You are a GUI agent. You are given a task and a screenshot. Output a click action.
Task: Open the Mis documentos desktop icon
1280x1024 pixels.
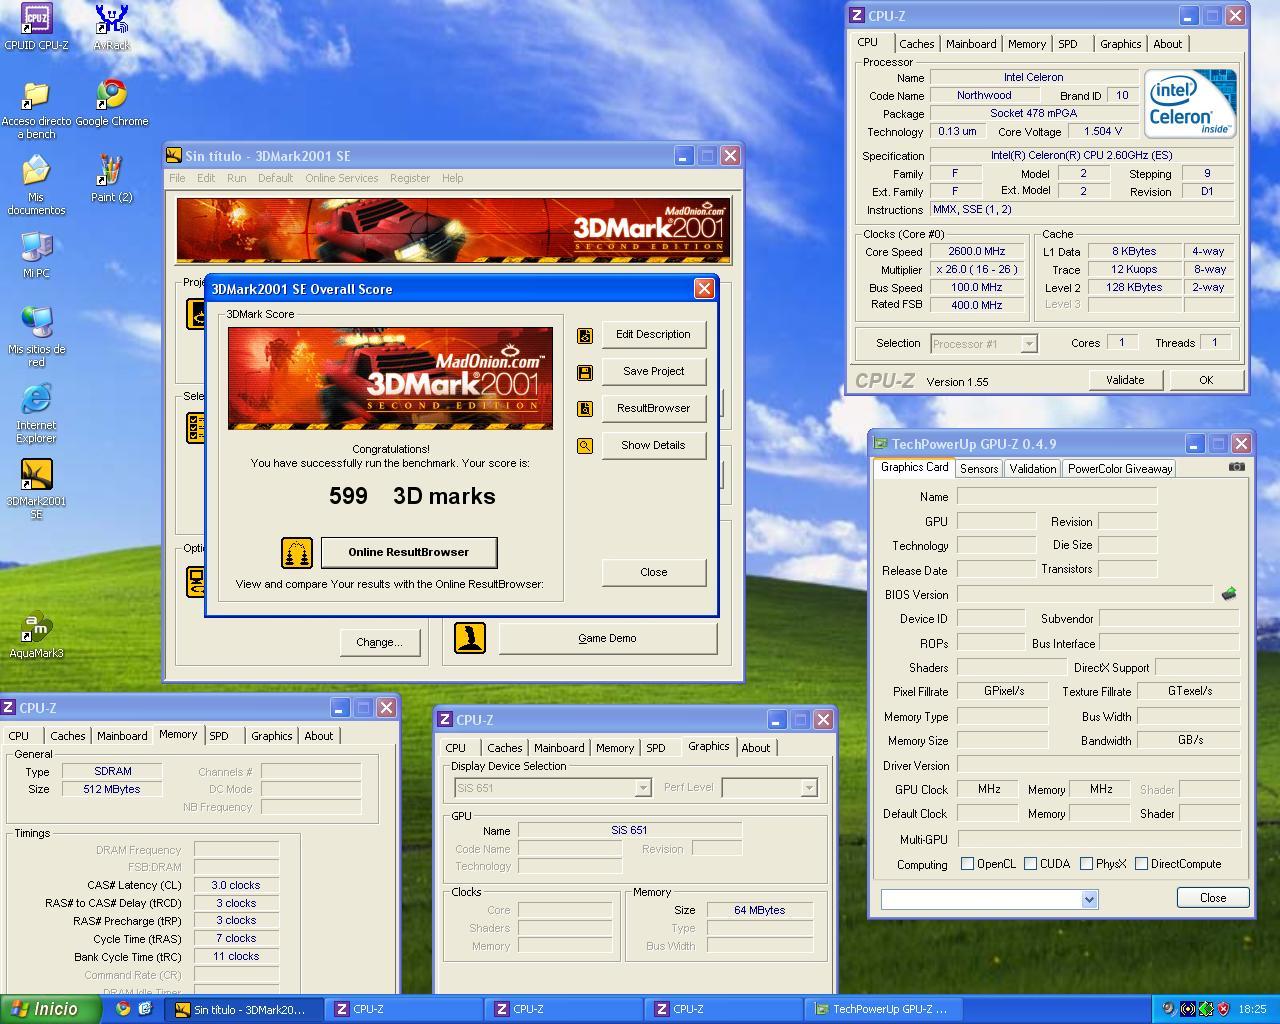click(37, 185)
